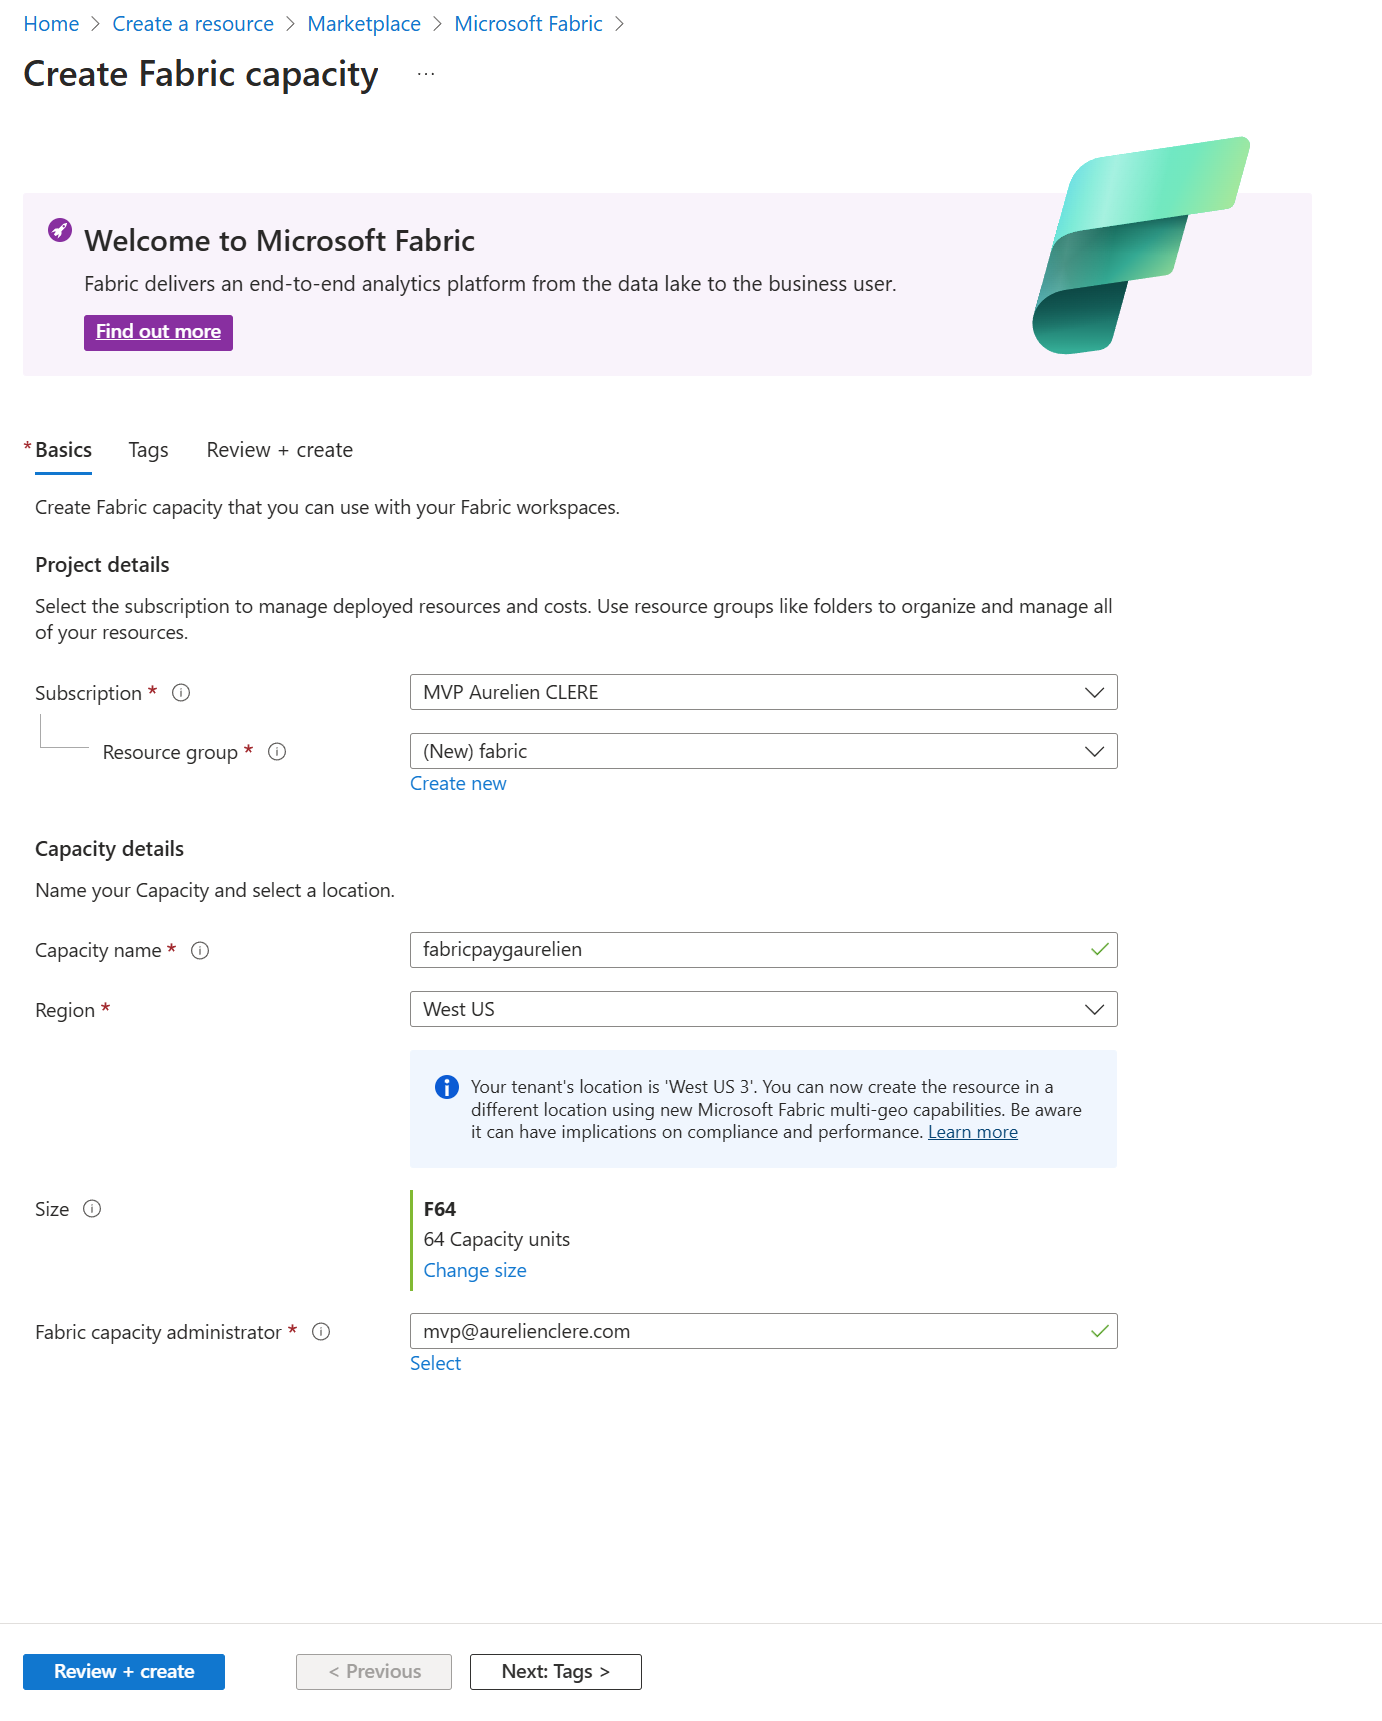
Task: Click the Find out more button
Action: point(158,332)
